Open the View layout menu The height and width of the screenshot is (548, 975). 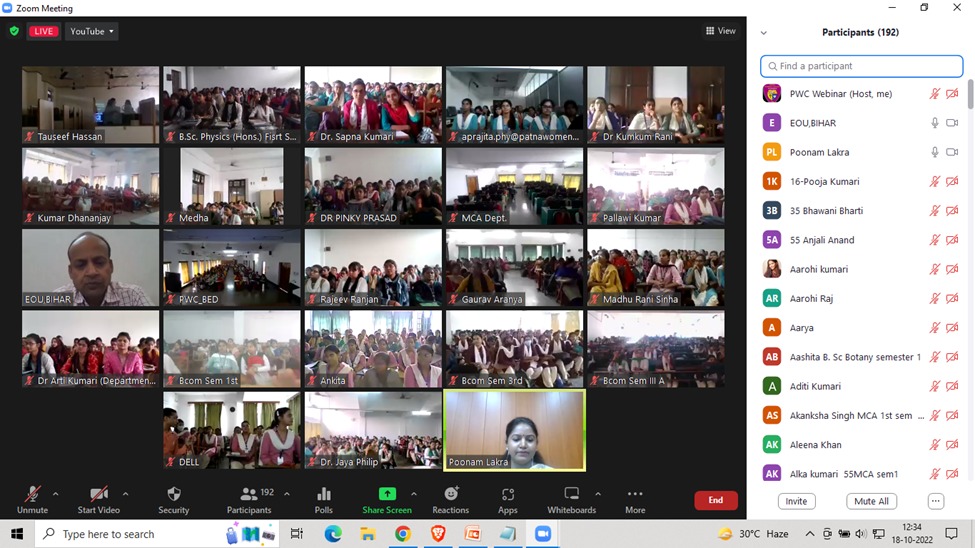pos(721,31)
